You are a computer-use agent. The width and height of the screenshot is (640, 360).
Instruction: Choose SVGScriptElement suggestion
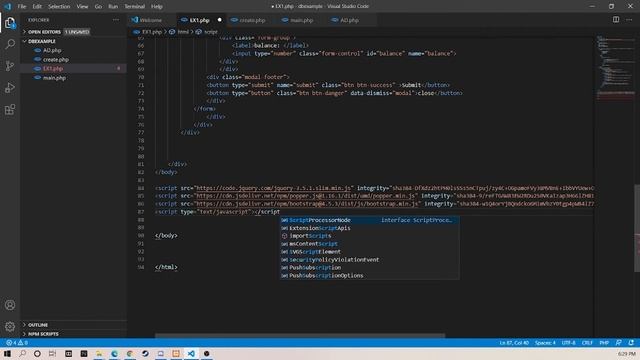click(x=369, y=252)
